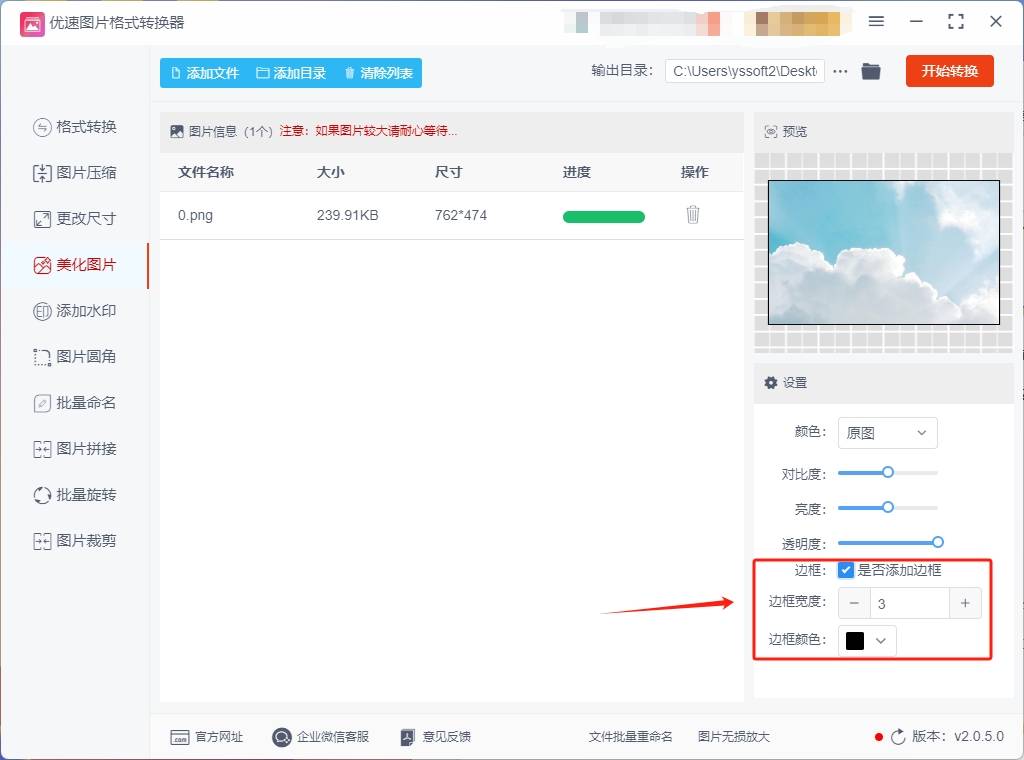Open the hamburger menu in the title bar
This screenshot has width=1024, height=760.
click(876, 20)
